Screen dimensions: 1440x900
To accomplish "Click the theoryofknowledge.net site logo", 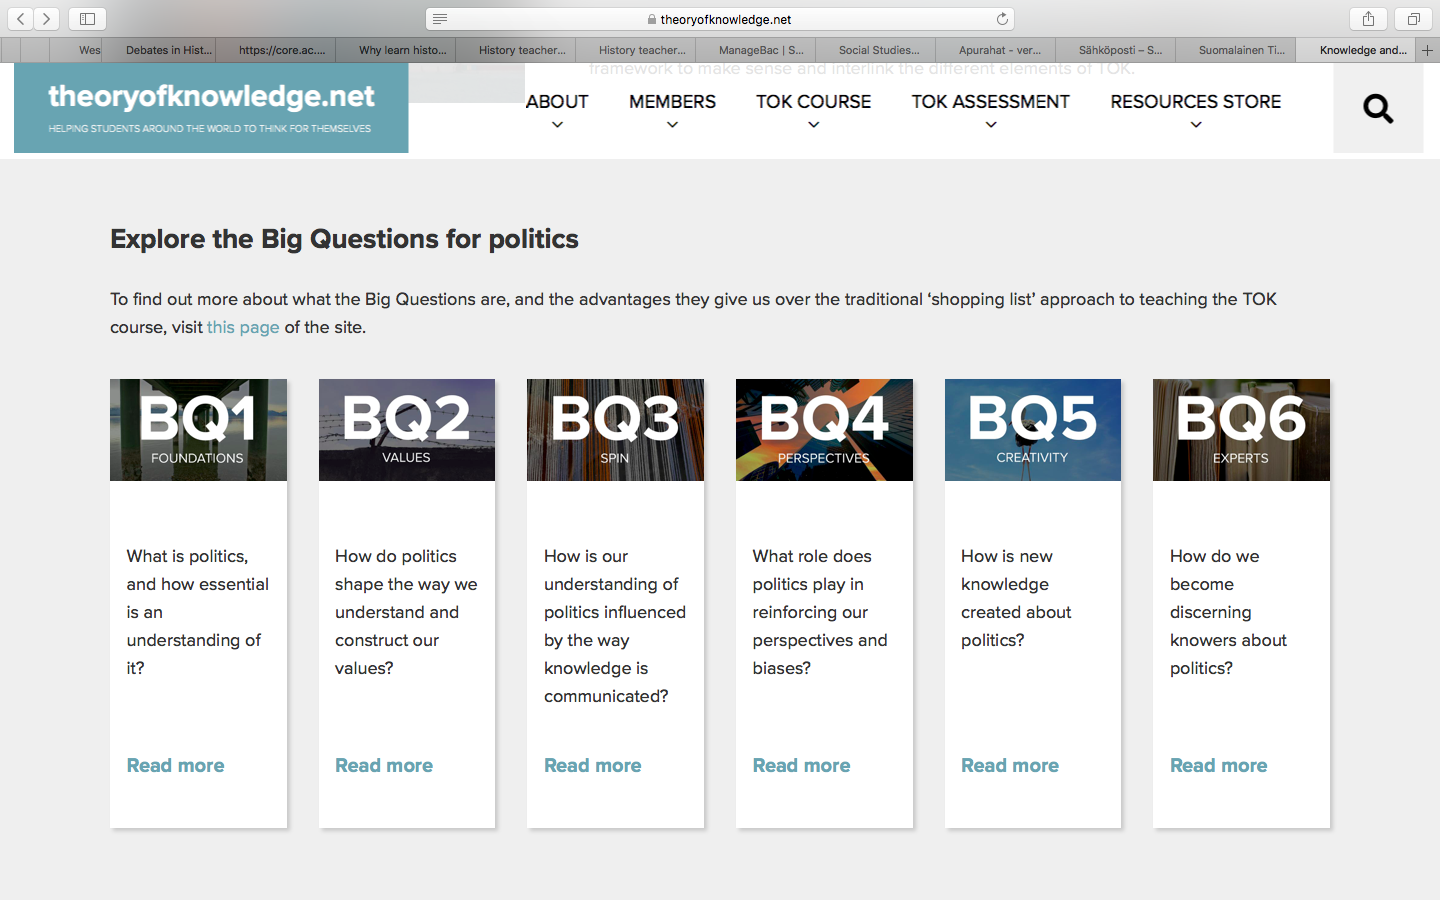I will click(211, 107).
